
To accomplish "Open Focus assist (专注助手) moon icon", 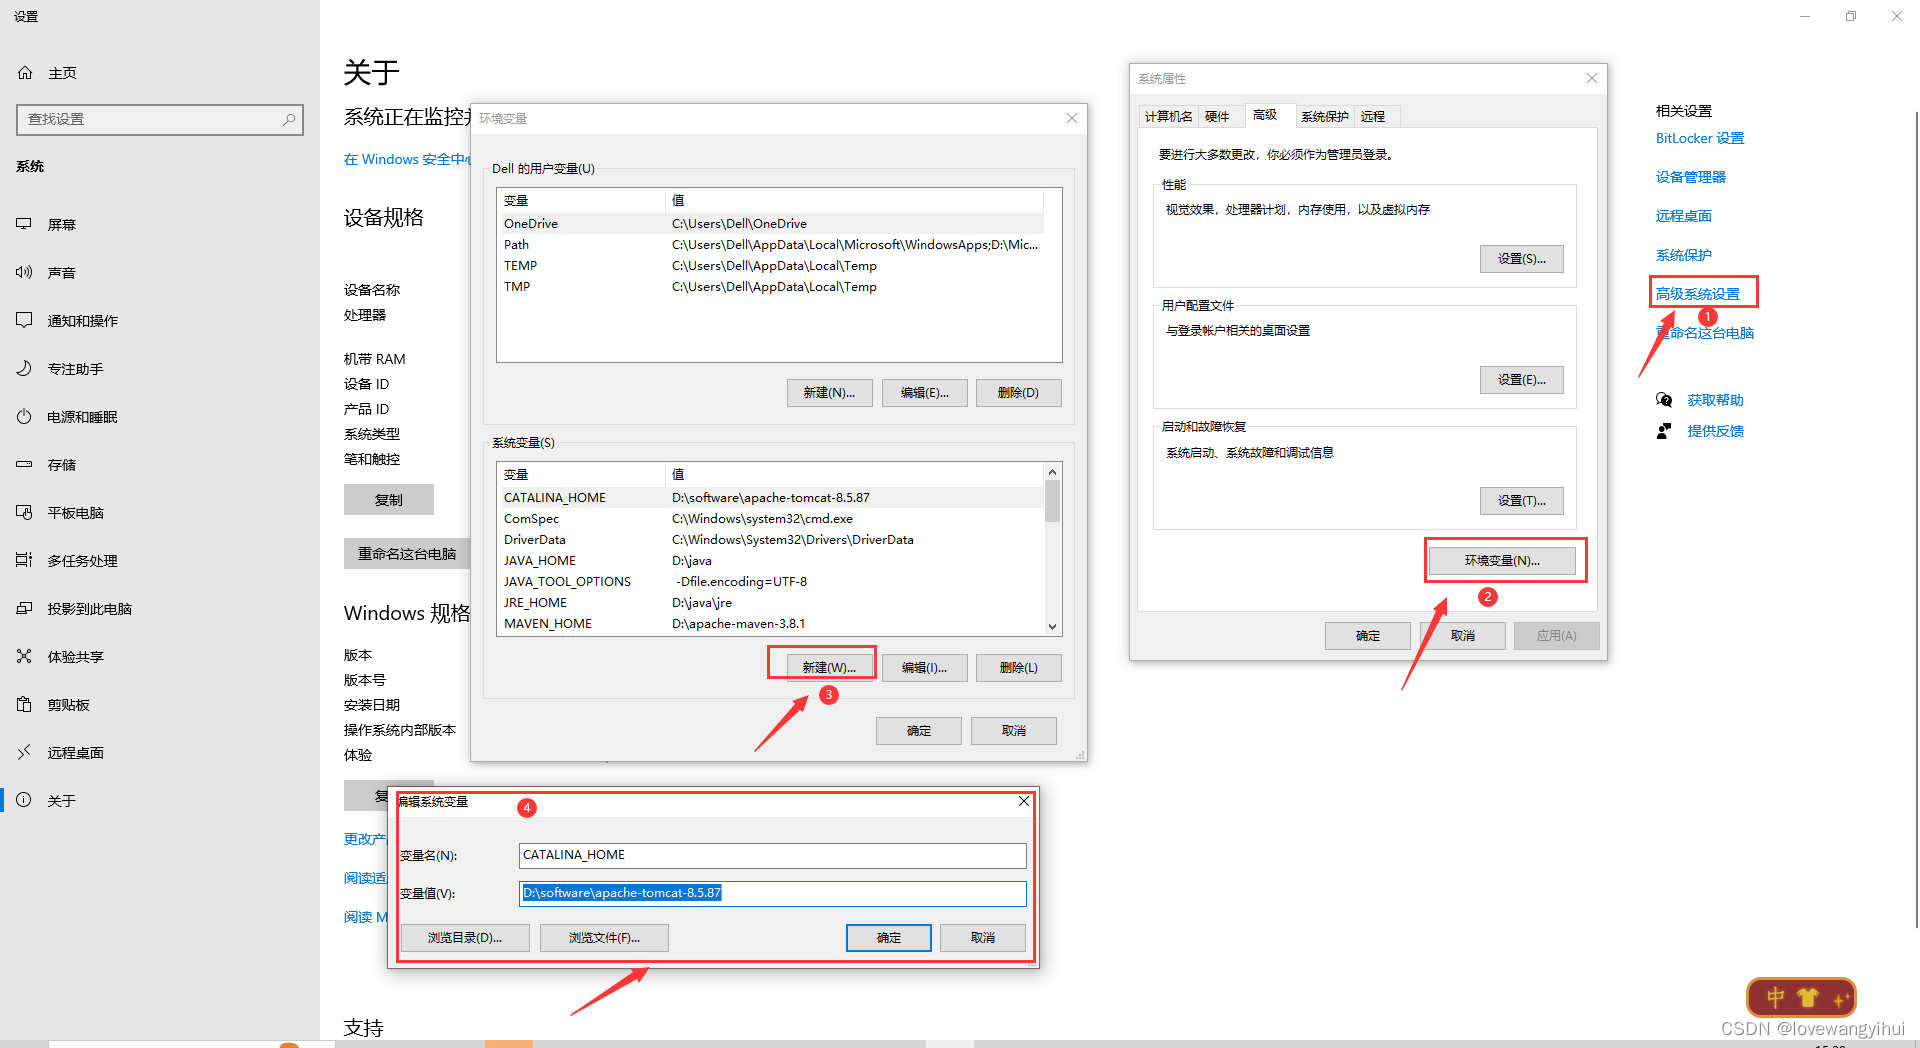I will click(24, 368).
